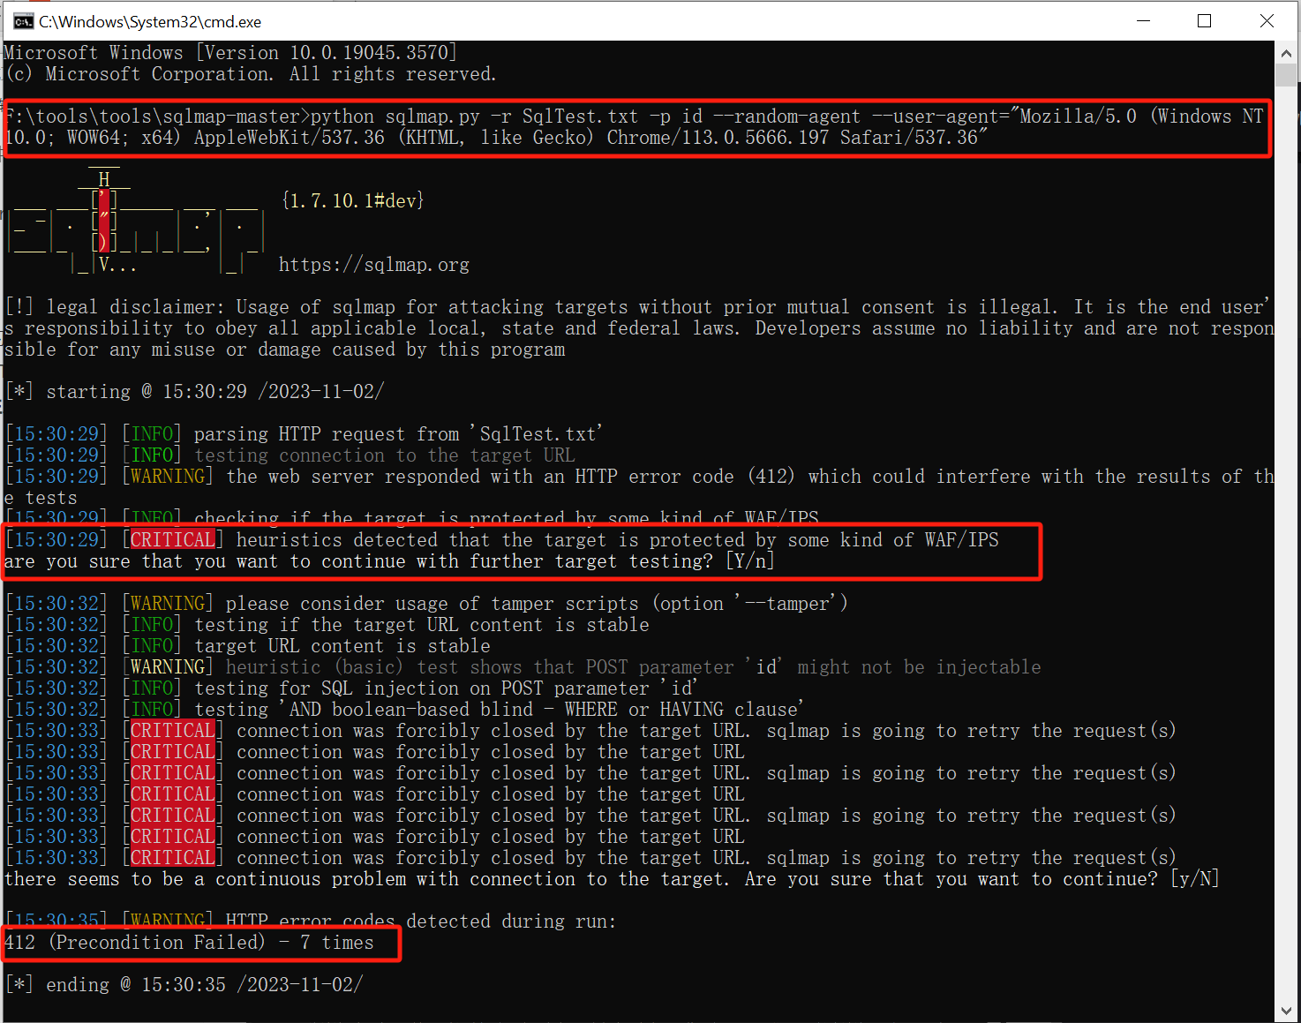Click the [Y/n] prompt after target testing question
This screenshot has width=1301, height=1023.
click(750, 561)
